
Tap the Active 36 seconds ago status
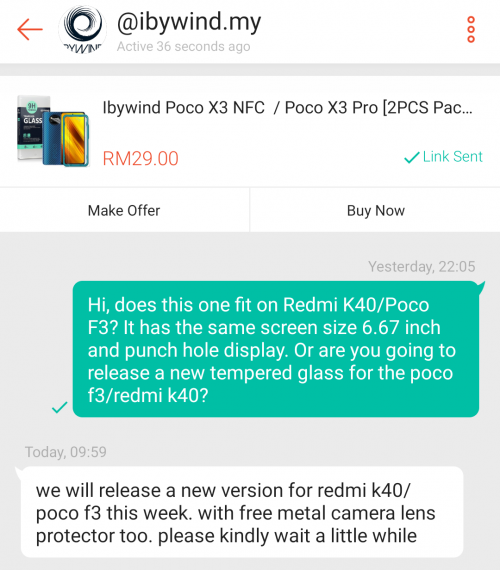click(x=183, y=47)
